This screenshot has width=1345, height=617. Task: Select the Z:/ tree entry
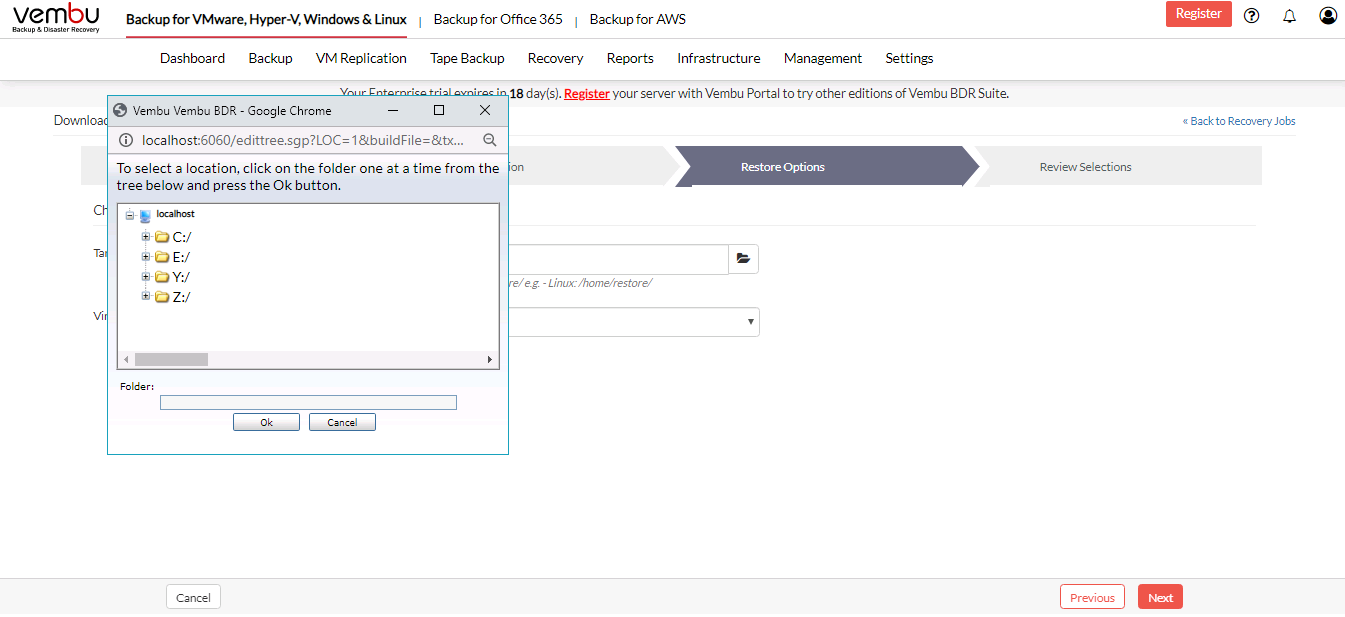[x=182, y=297]
